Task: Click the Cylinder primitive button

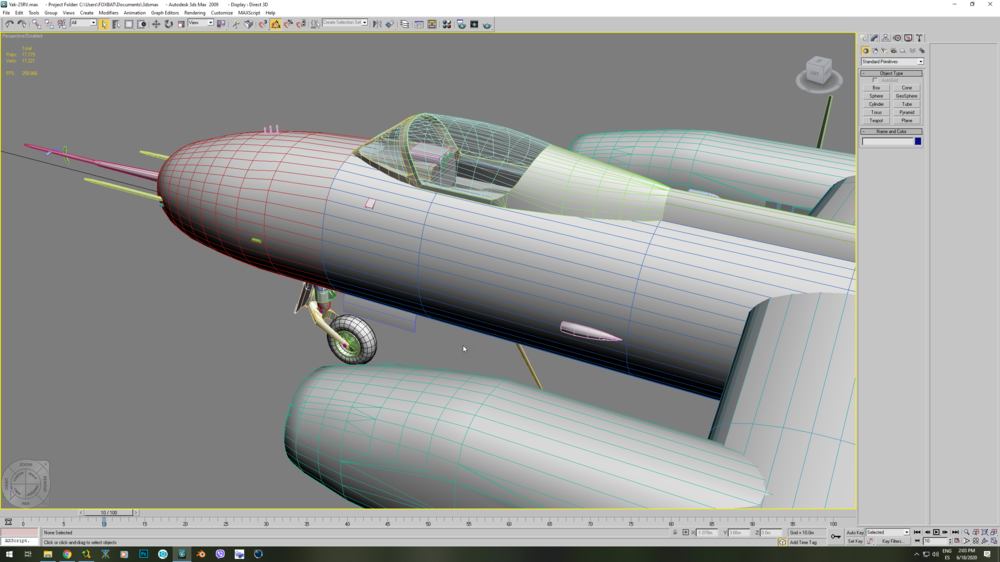Action: 876,104
